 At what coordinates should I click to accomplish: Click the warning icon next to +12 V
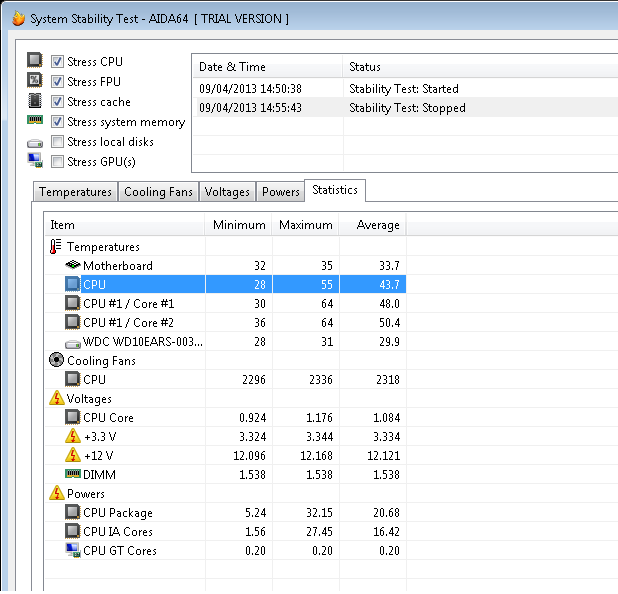pos(72,456)
